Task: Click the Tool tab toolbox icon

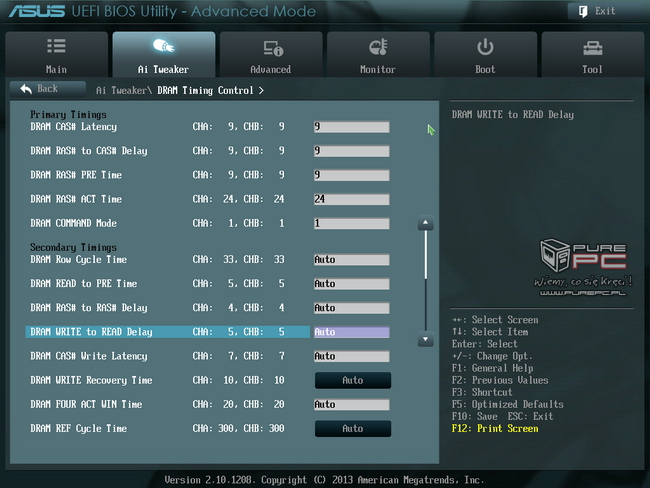Action: click(x=593, y=48)
